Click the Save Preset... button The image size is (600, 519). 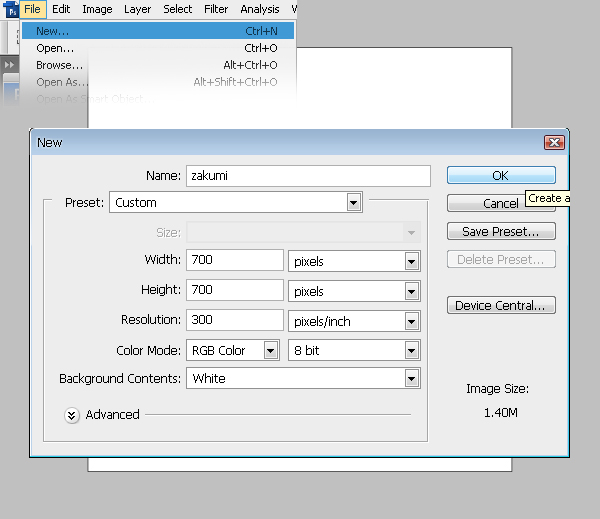point(501,232)
